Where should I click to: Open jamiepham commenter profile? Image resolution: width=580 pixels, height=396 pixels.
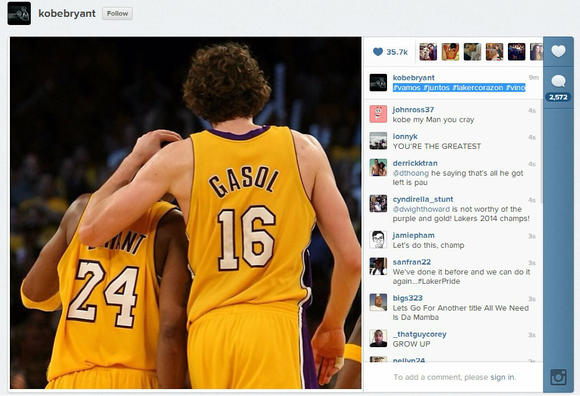[x=414, y=235]
